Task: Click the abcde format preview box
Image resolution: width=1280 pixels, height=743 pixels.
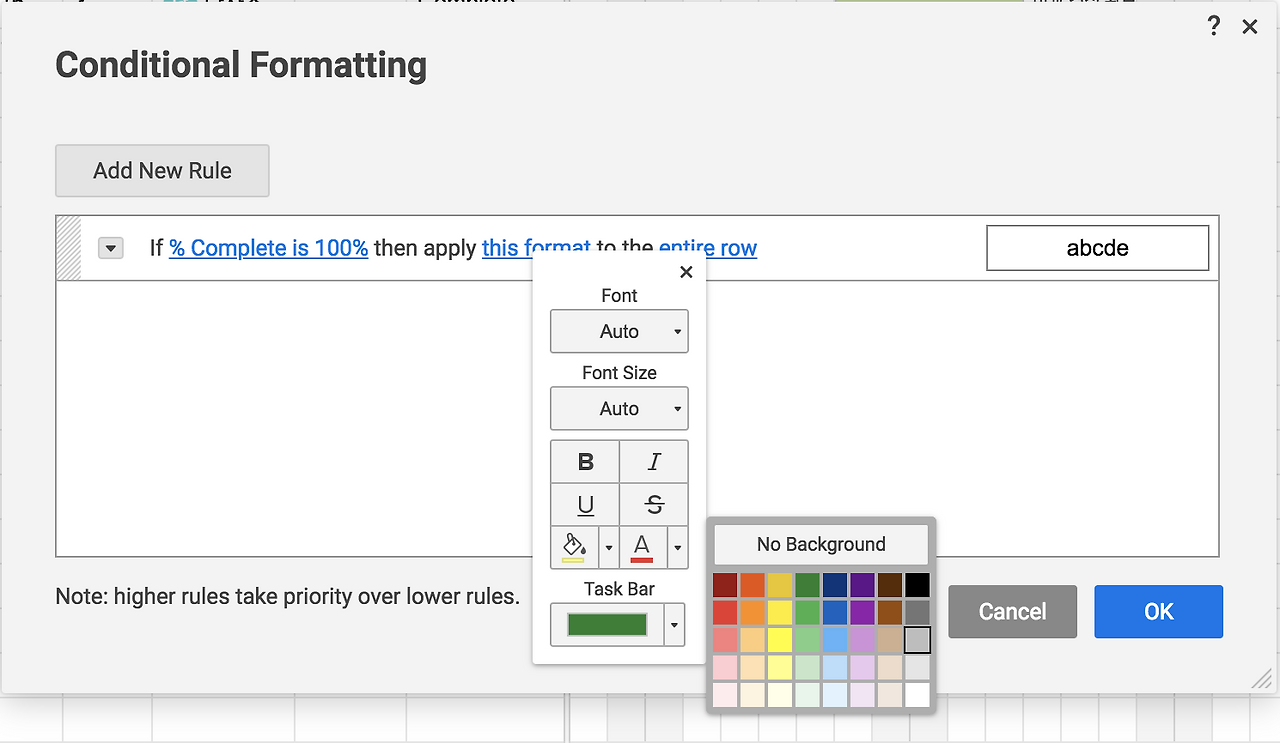Action: tap(1098, 248)
